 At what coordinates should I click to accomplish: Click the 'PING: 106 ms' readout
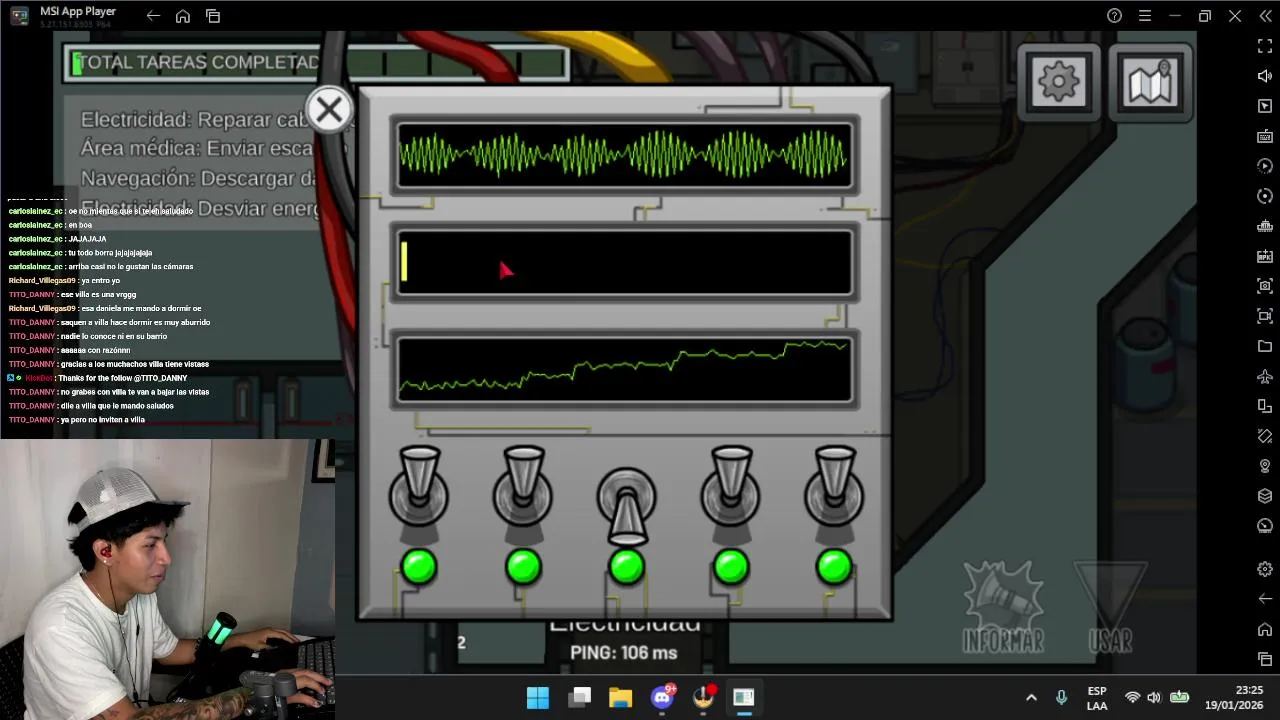point(624,653)
